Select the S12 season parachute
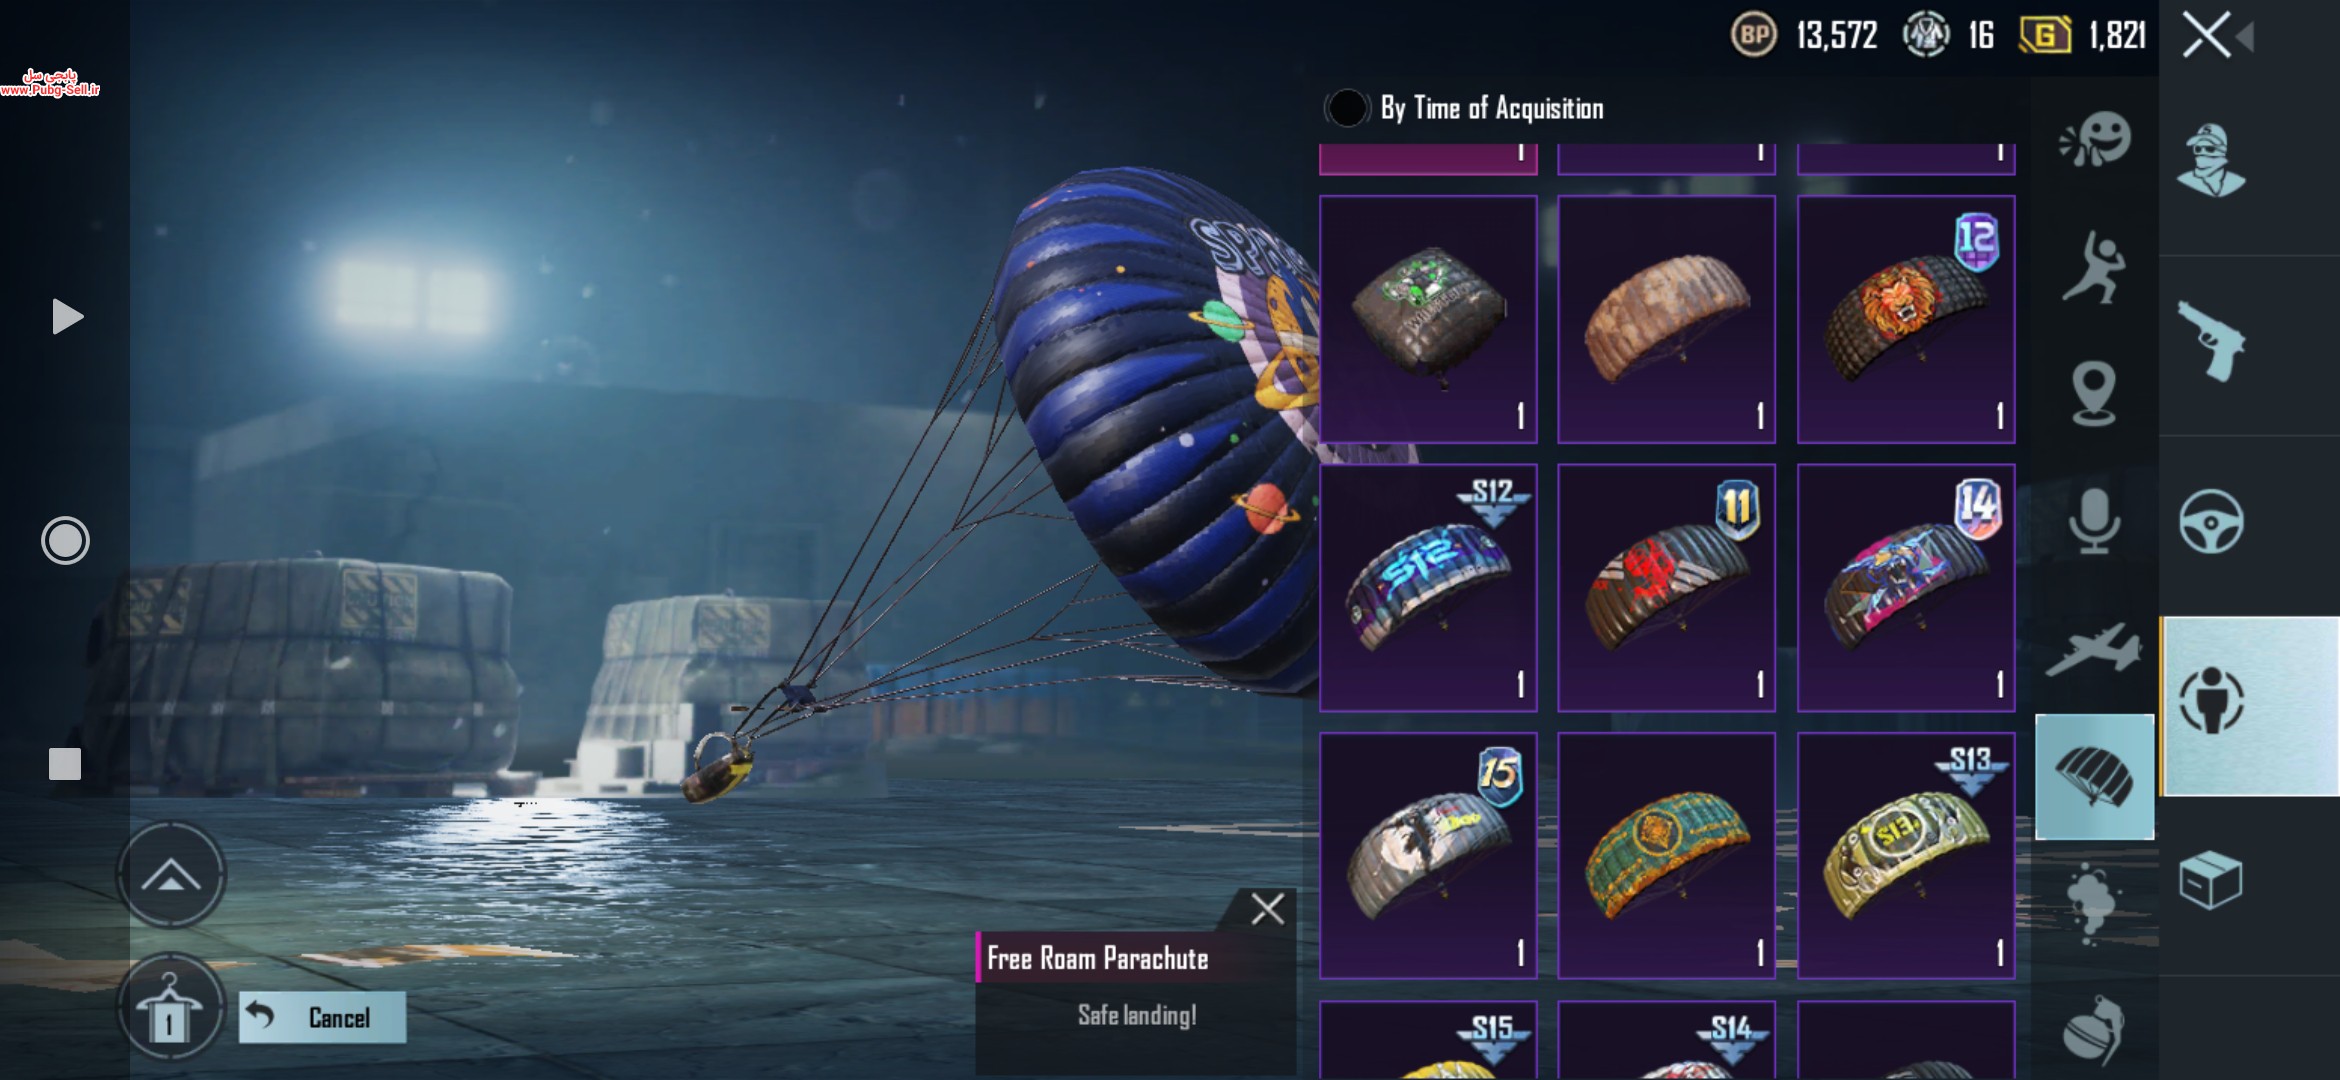Screen dimensions: 2340x1080 pos(1428,588)
